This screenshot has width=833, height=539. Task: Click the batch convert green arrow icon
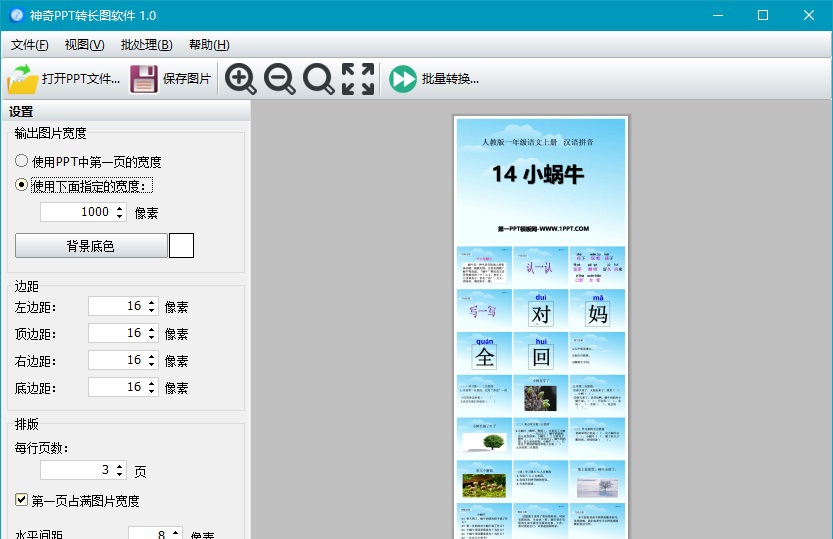tap(403, 79)
